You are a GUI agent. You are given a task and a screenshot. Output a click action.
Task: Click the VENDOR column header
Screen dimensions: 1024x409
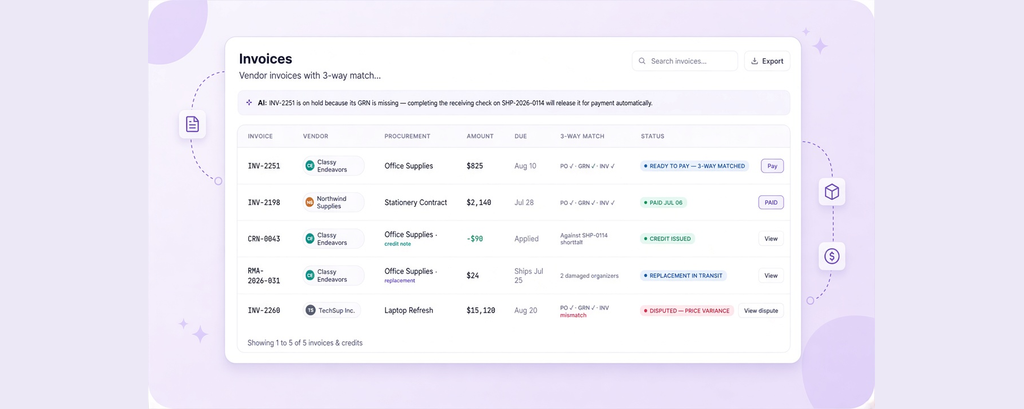(x=315, y=137)
